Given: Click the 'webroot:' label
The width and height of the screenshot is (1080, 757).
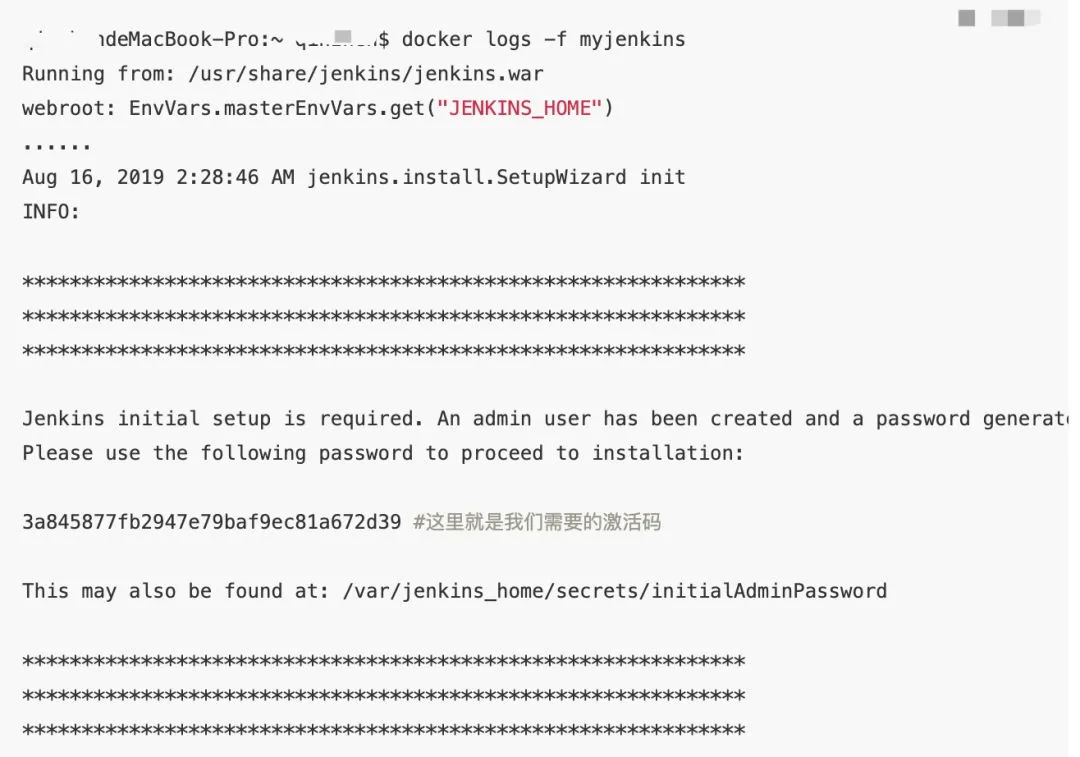Looking at the screenshot, I should pyautogui.click(x=69, y=108).
